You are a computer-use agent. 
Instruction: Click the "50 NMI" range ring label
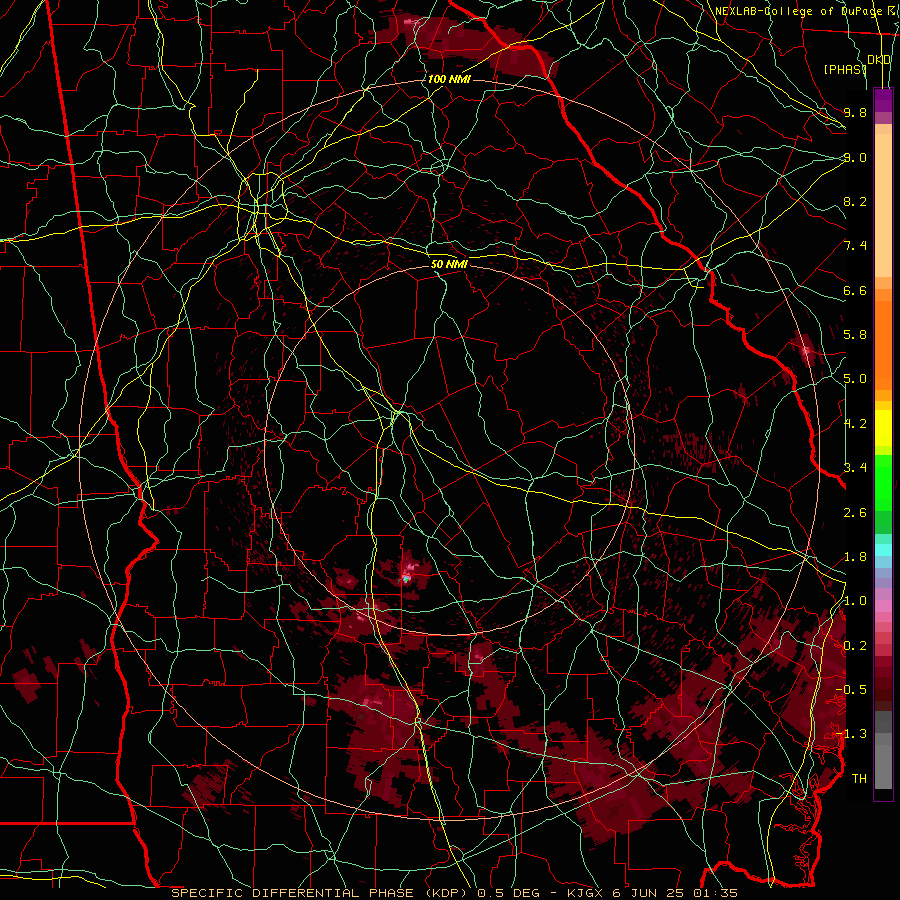(x=449, y=264)
